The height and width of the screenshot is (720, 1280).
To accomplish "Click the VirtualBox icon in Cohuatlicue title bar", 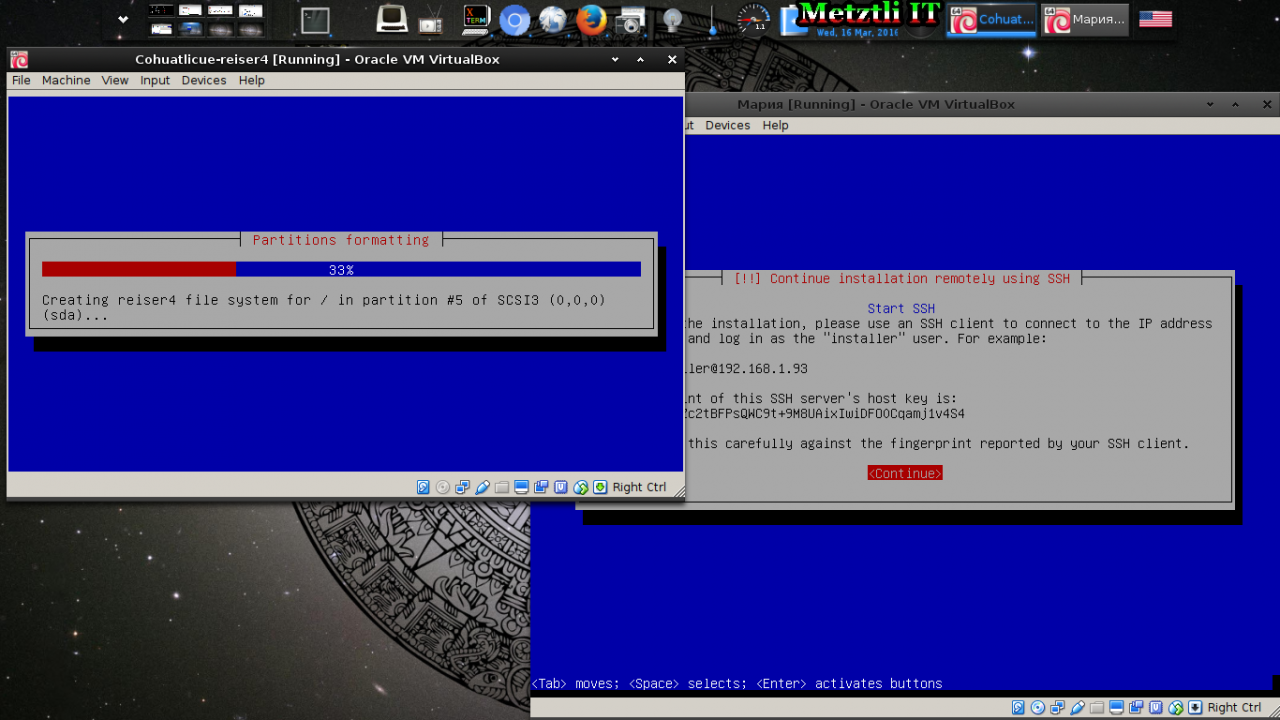I will tap(19, 59).
